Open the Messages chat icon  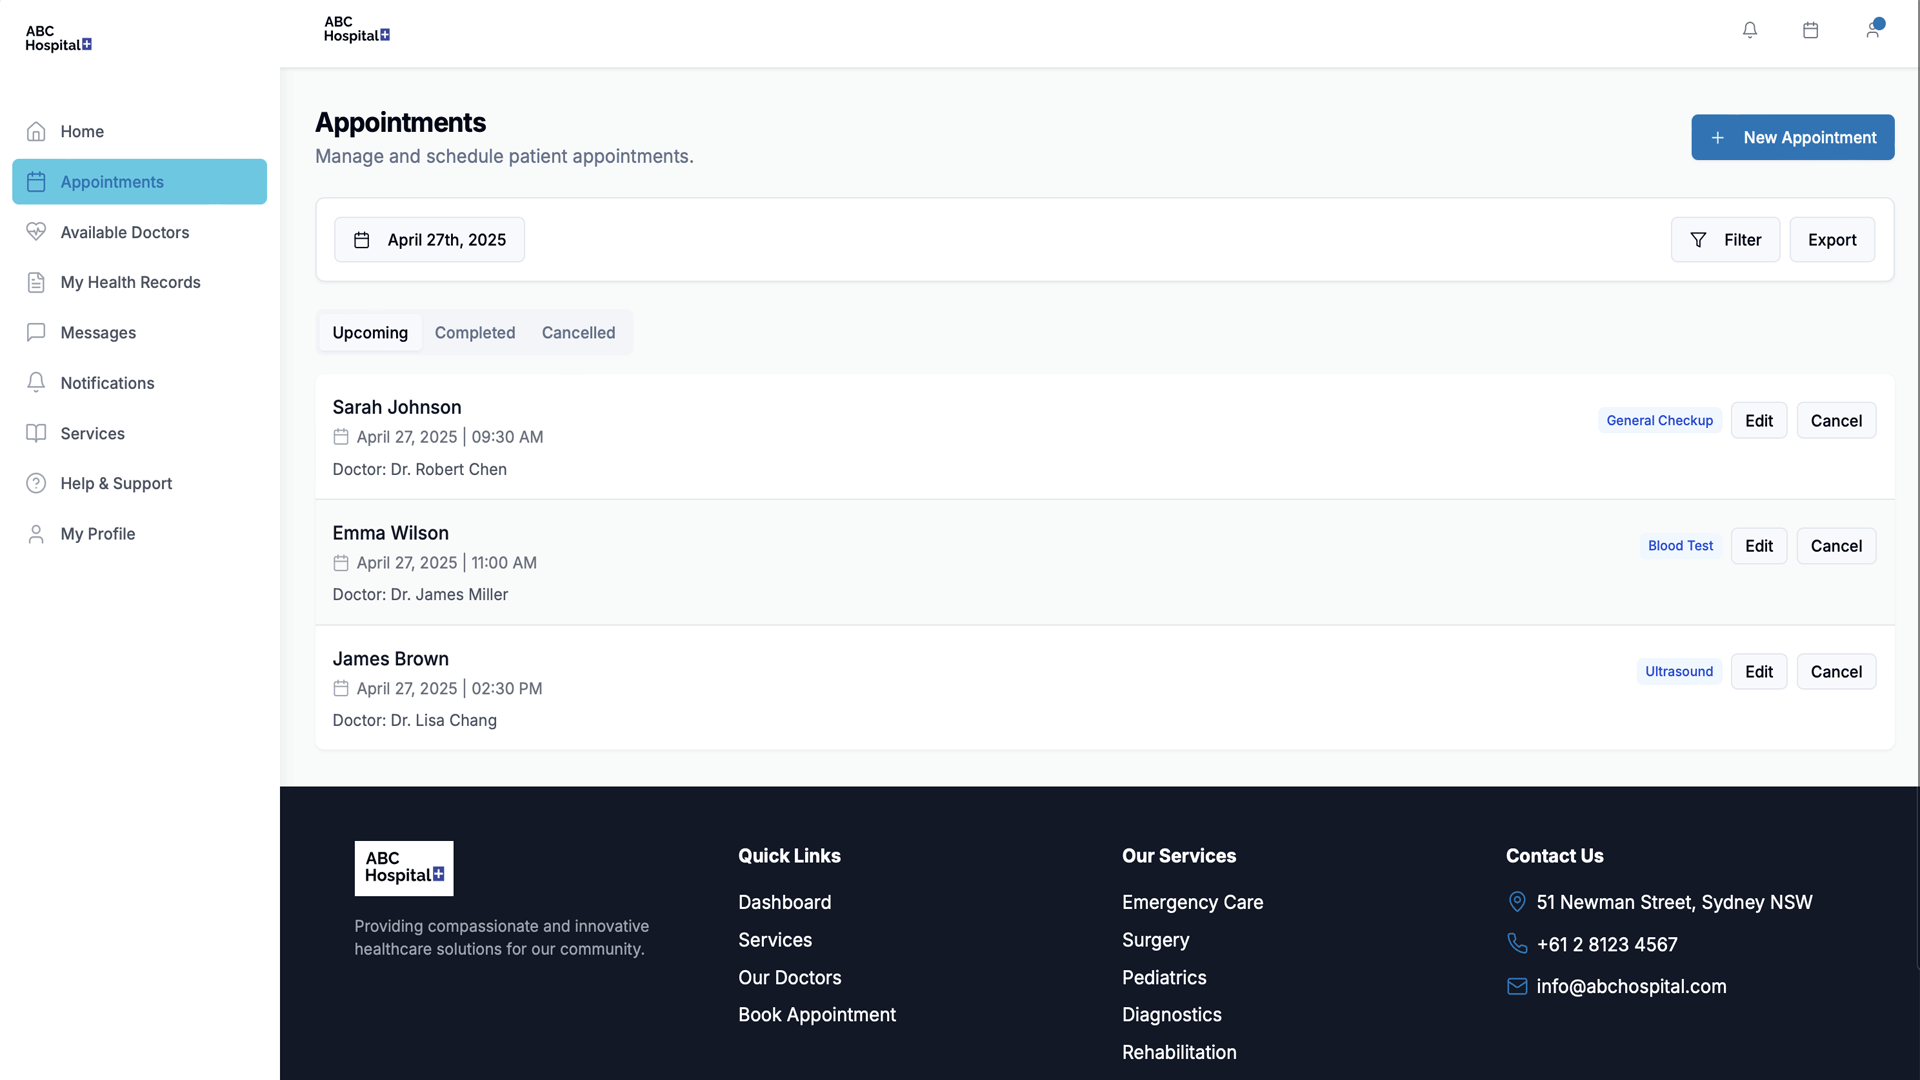[x=36, y=332]
